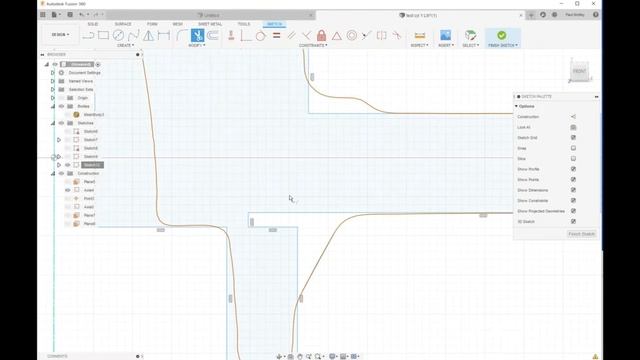The height and width of the screenshot is (360, 640).
Task: Select Sketch7 in the browser tree
Action: coord(91,140)
